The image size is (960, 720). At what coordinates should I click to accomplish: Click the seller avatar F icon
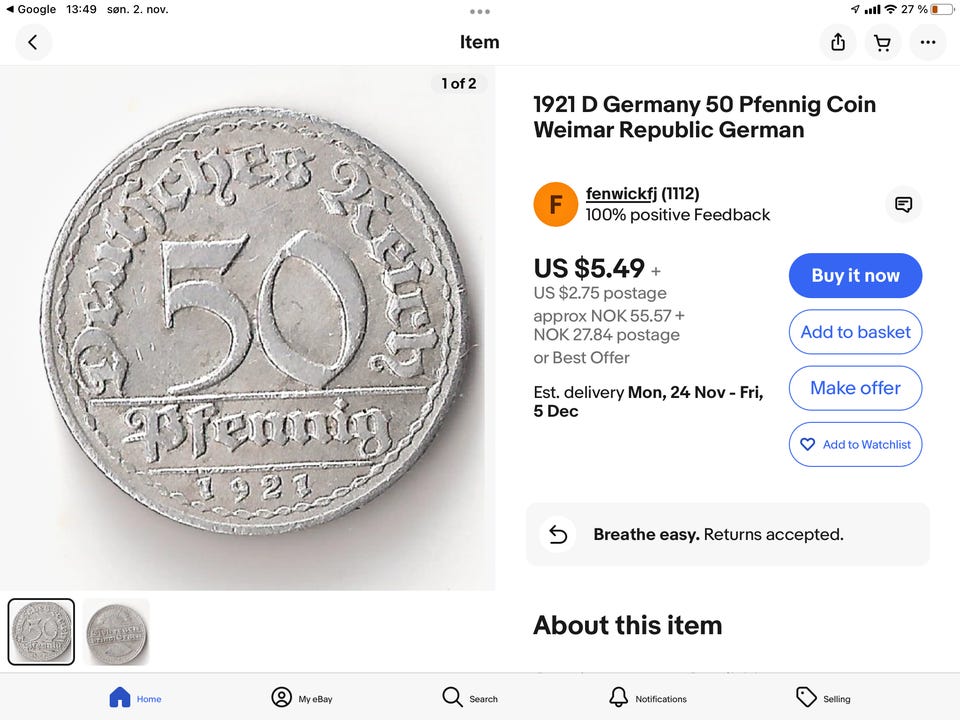(555, 204)
